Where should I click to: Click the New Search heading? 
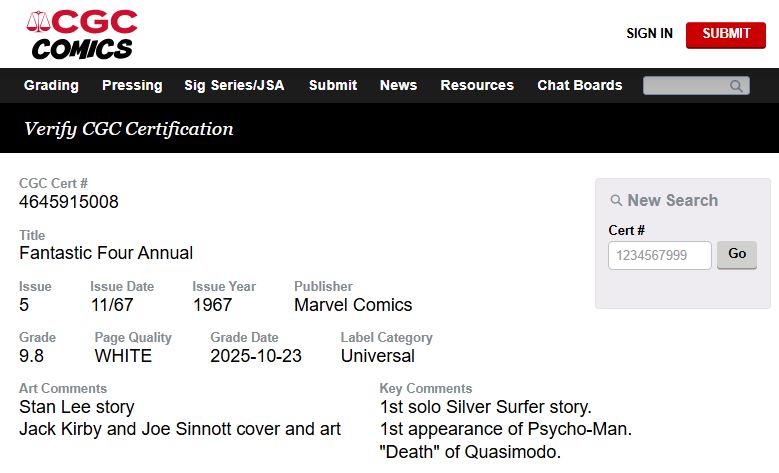(672, 200)
